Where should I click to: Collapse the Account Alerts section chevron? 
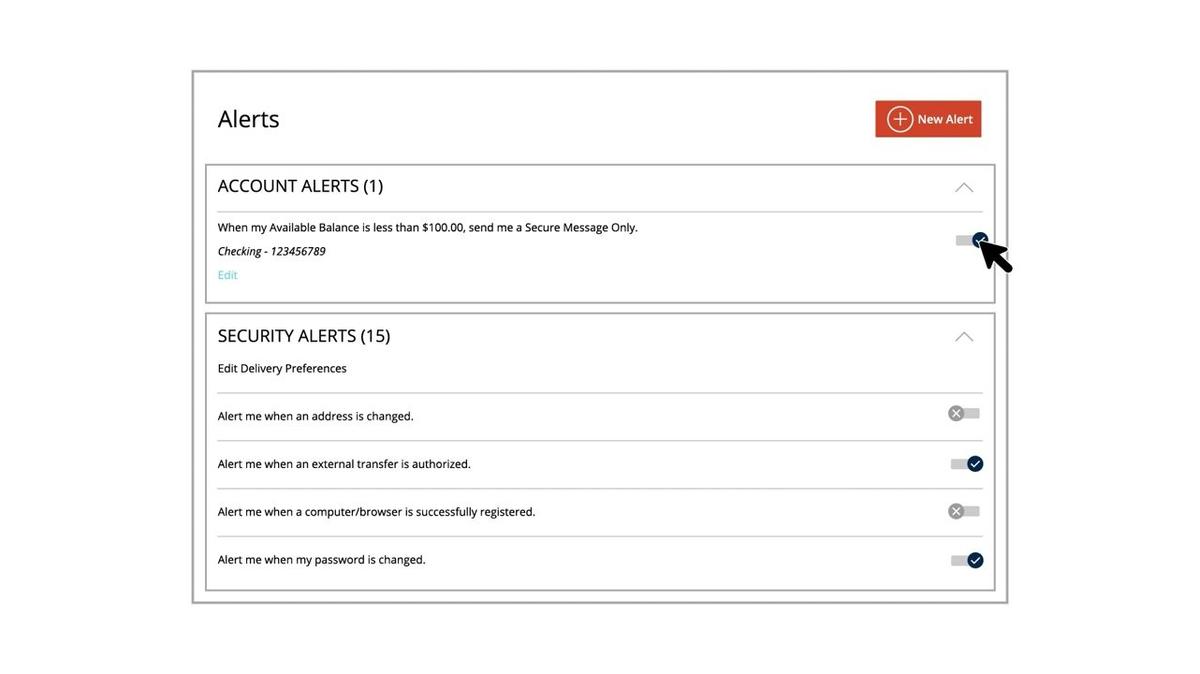964,187
